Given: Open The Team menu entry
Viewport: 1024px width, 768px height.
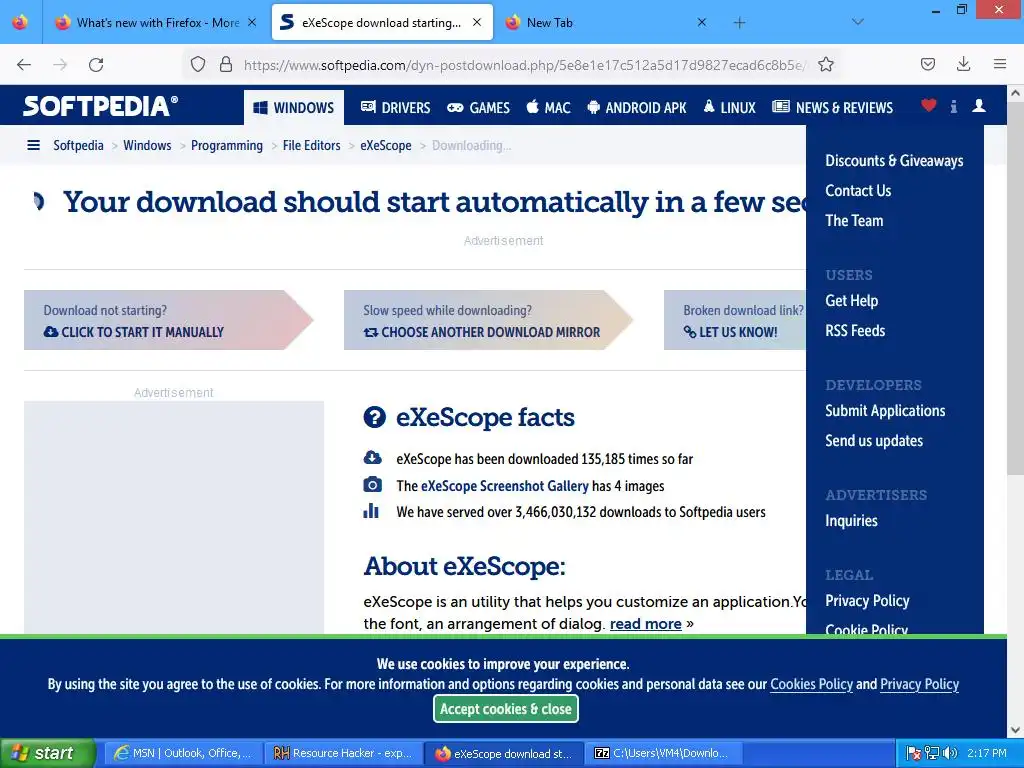Looking at the screenshot, I should [854, 221].
